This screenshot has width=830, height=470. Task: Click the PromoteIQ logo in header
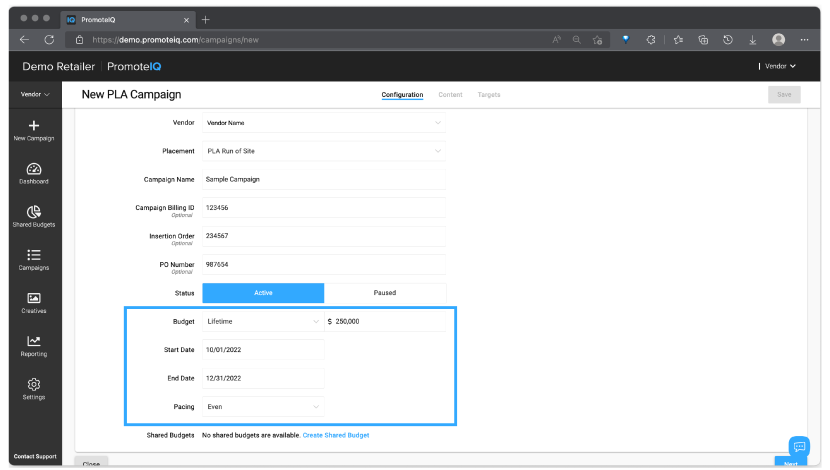click(x=134, y=66)
